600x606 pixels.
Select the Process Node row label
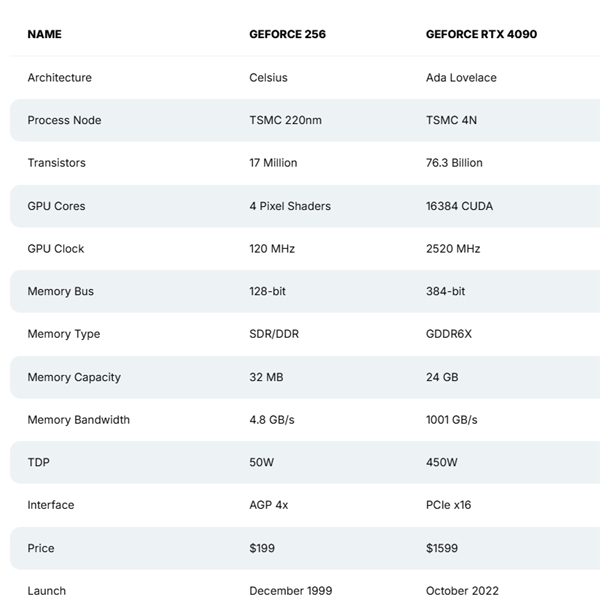[x=64, y=120]
